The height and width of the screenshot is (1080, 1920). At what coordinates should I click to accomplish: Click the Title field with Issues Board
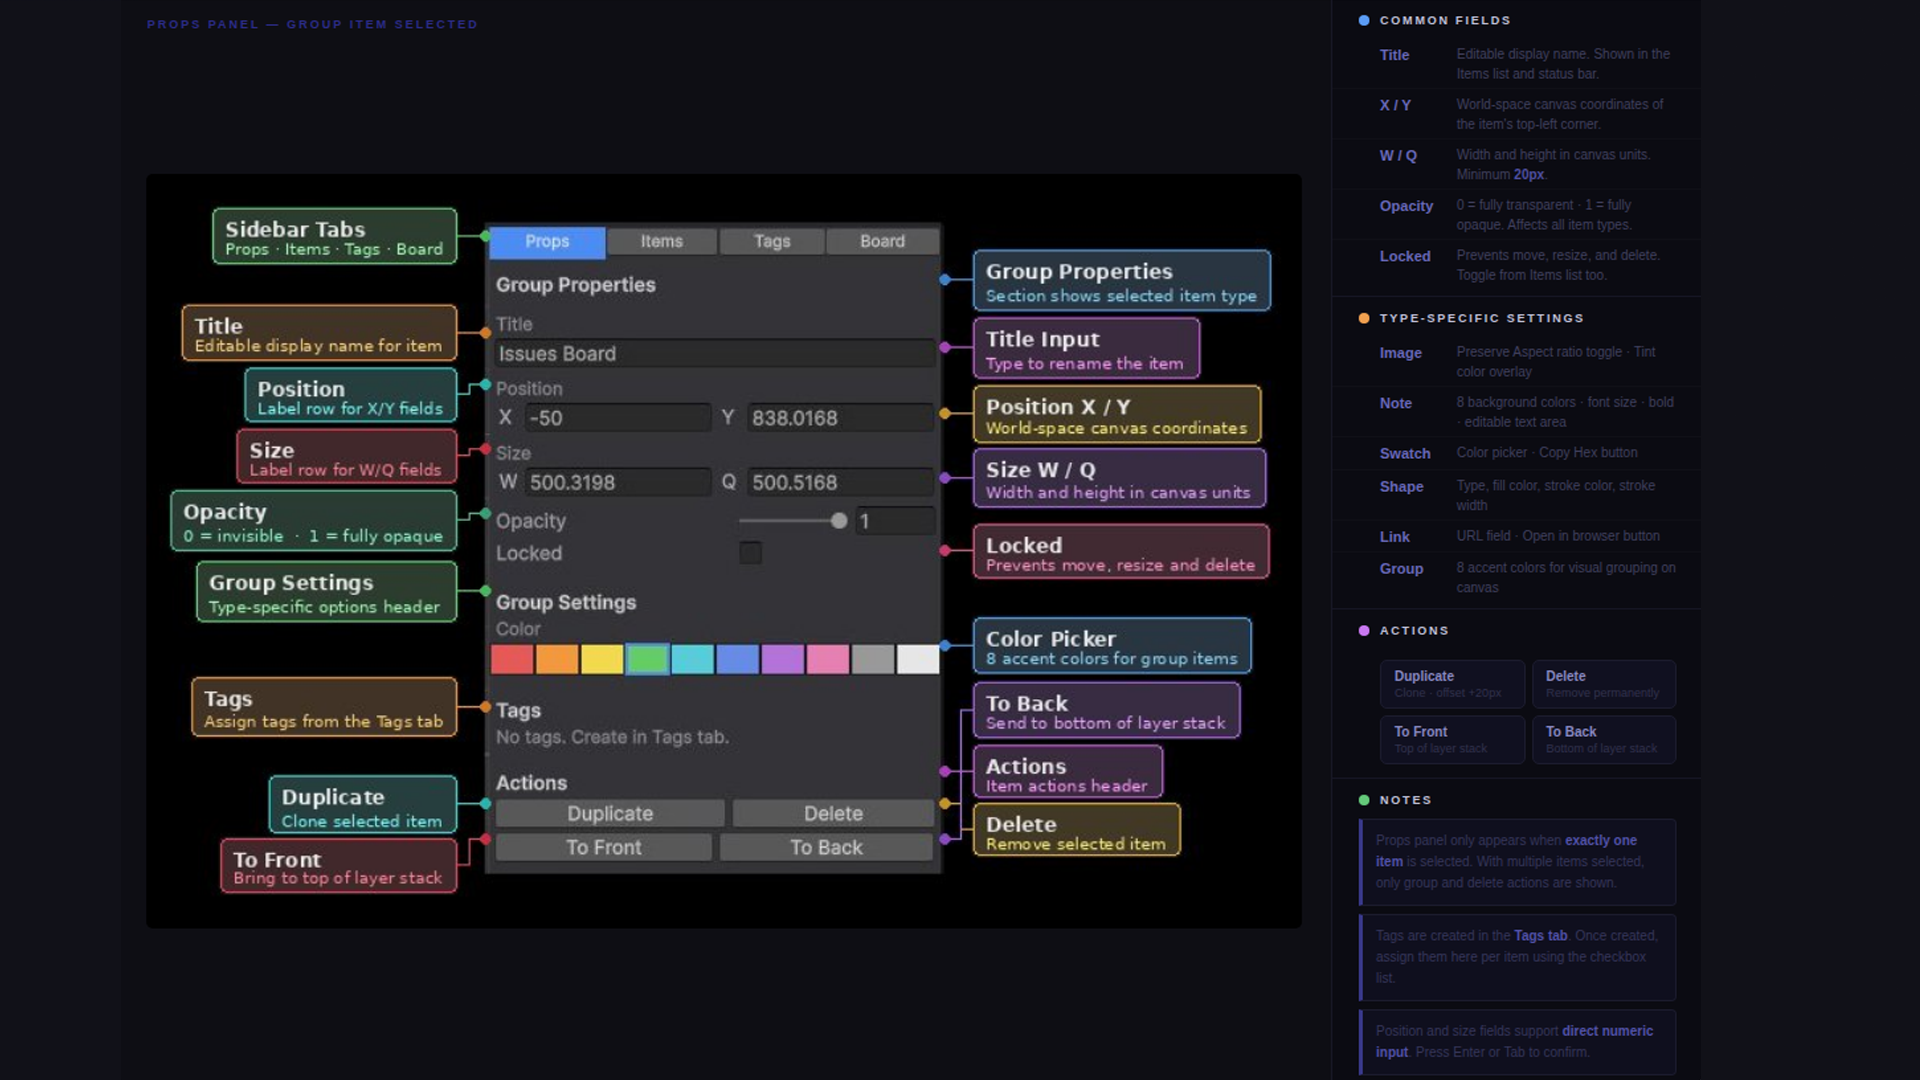coord(714,354)
